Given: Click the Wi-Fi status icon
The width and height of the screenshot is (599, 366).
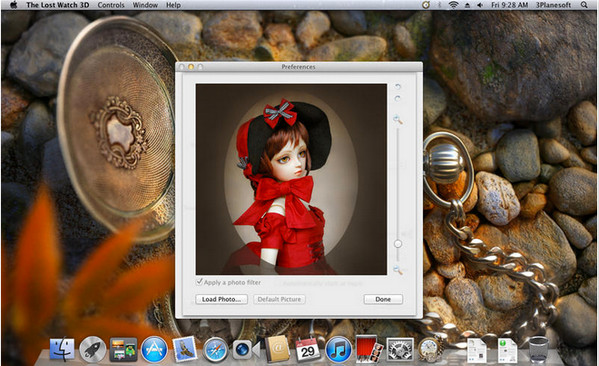Looking at the screenshot, I should click(453, 5).
